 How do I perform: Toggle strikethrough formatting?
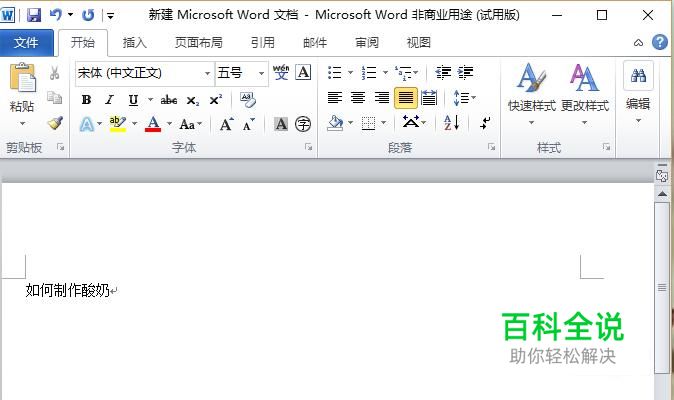click(168, 100)
